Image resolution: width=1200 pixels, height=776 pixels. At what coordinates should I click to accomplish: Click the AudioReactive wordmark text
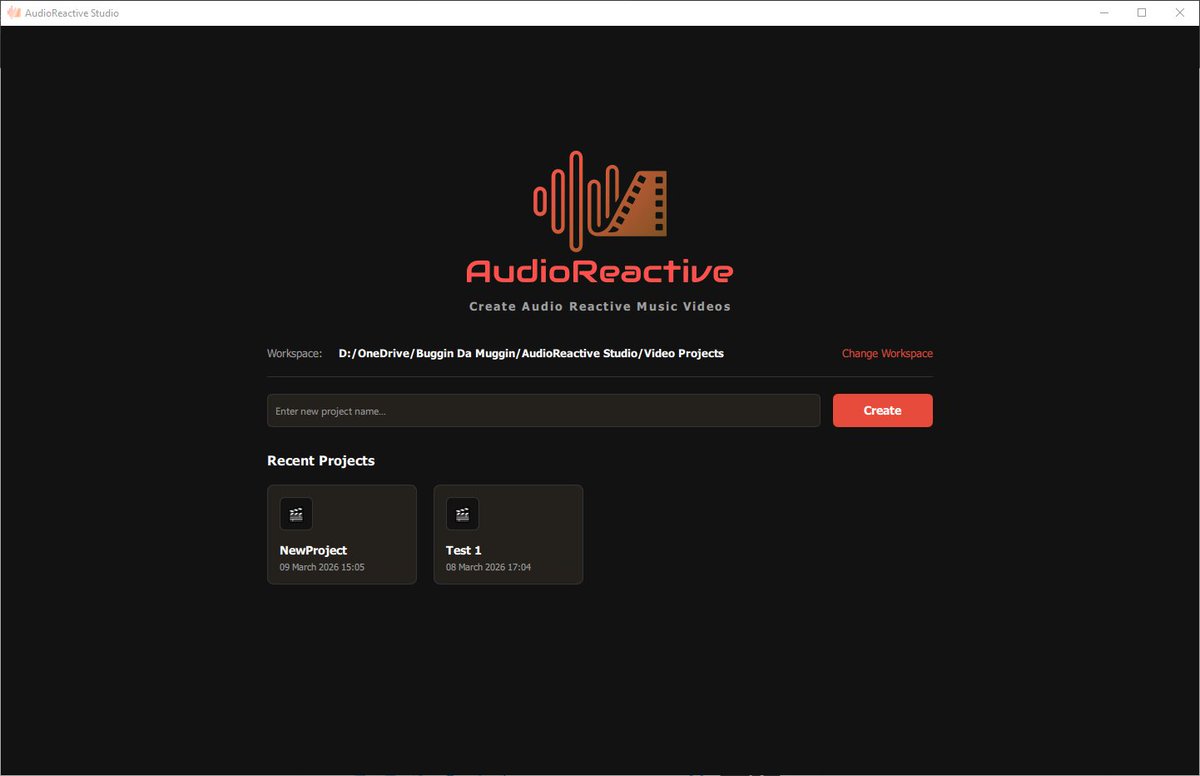pos(600,271)
